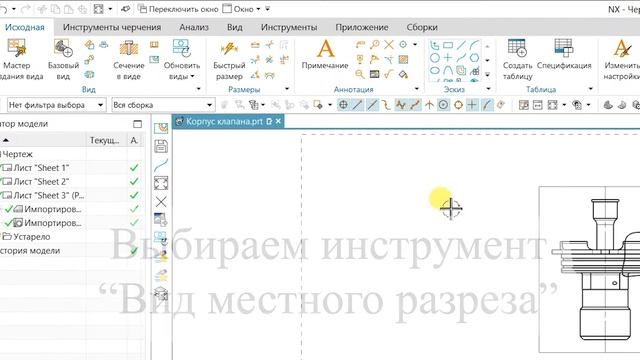The width and height of the screenshot is (640, 360).
Task: Click the linear dimension icon in Размеры
Action: tap(255, 45)
